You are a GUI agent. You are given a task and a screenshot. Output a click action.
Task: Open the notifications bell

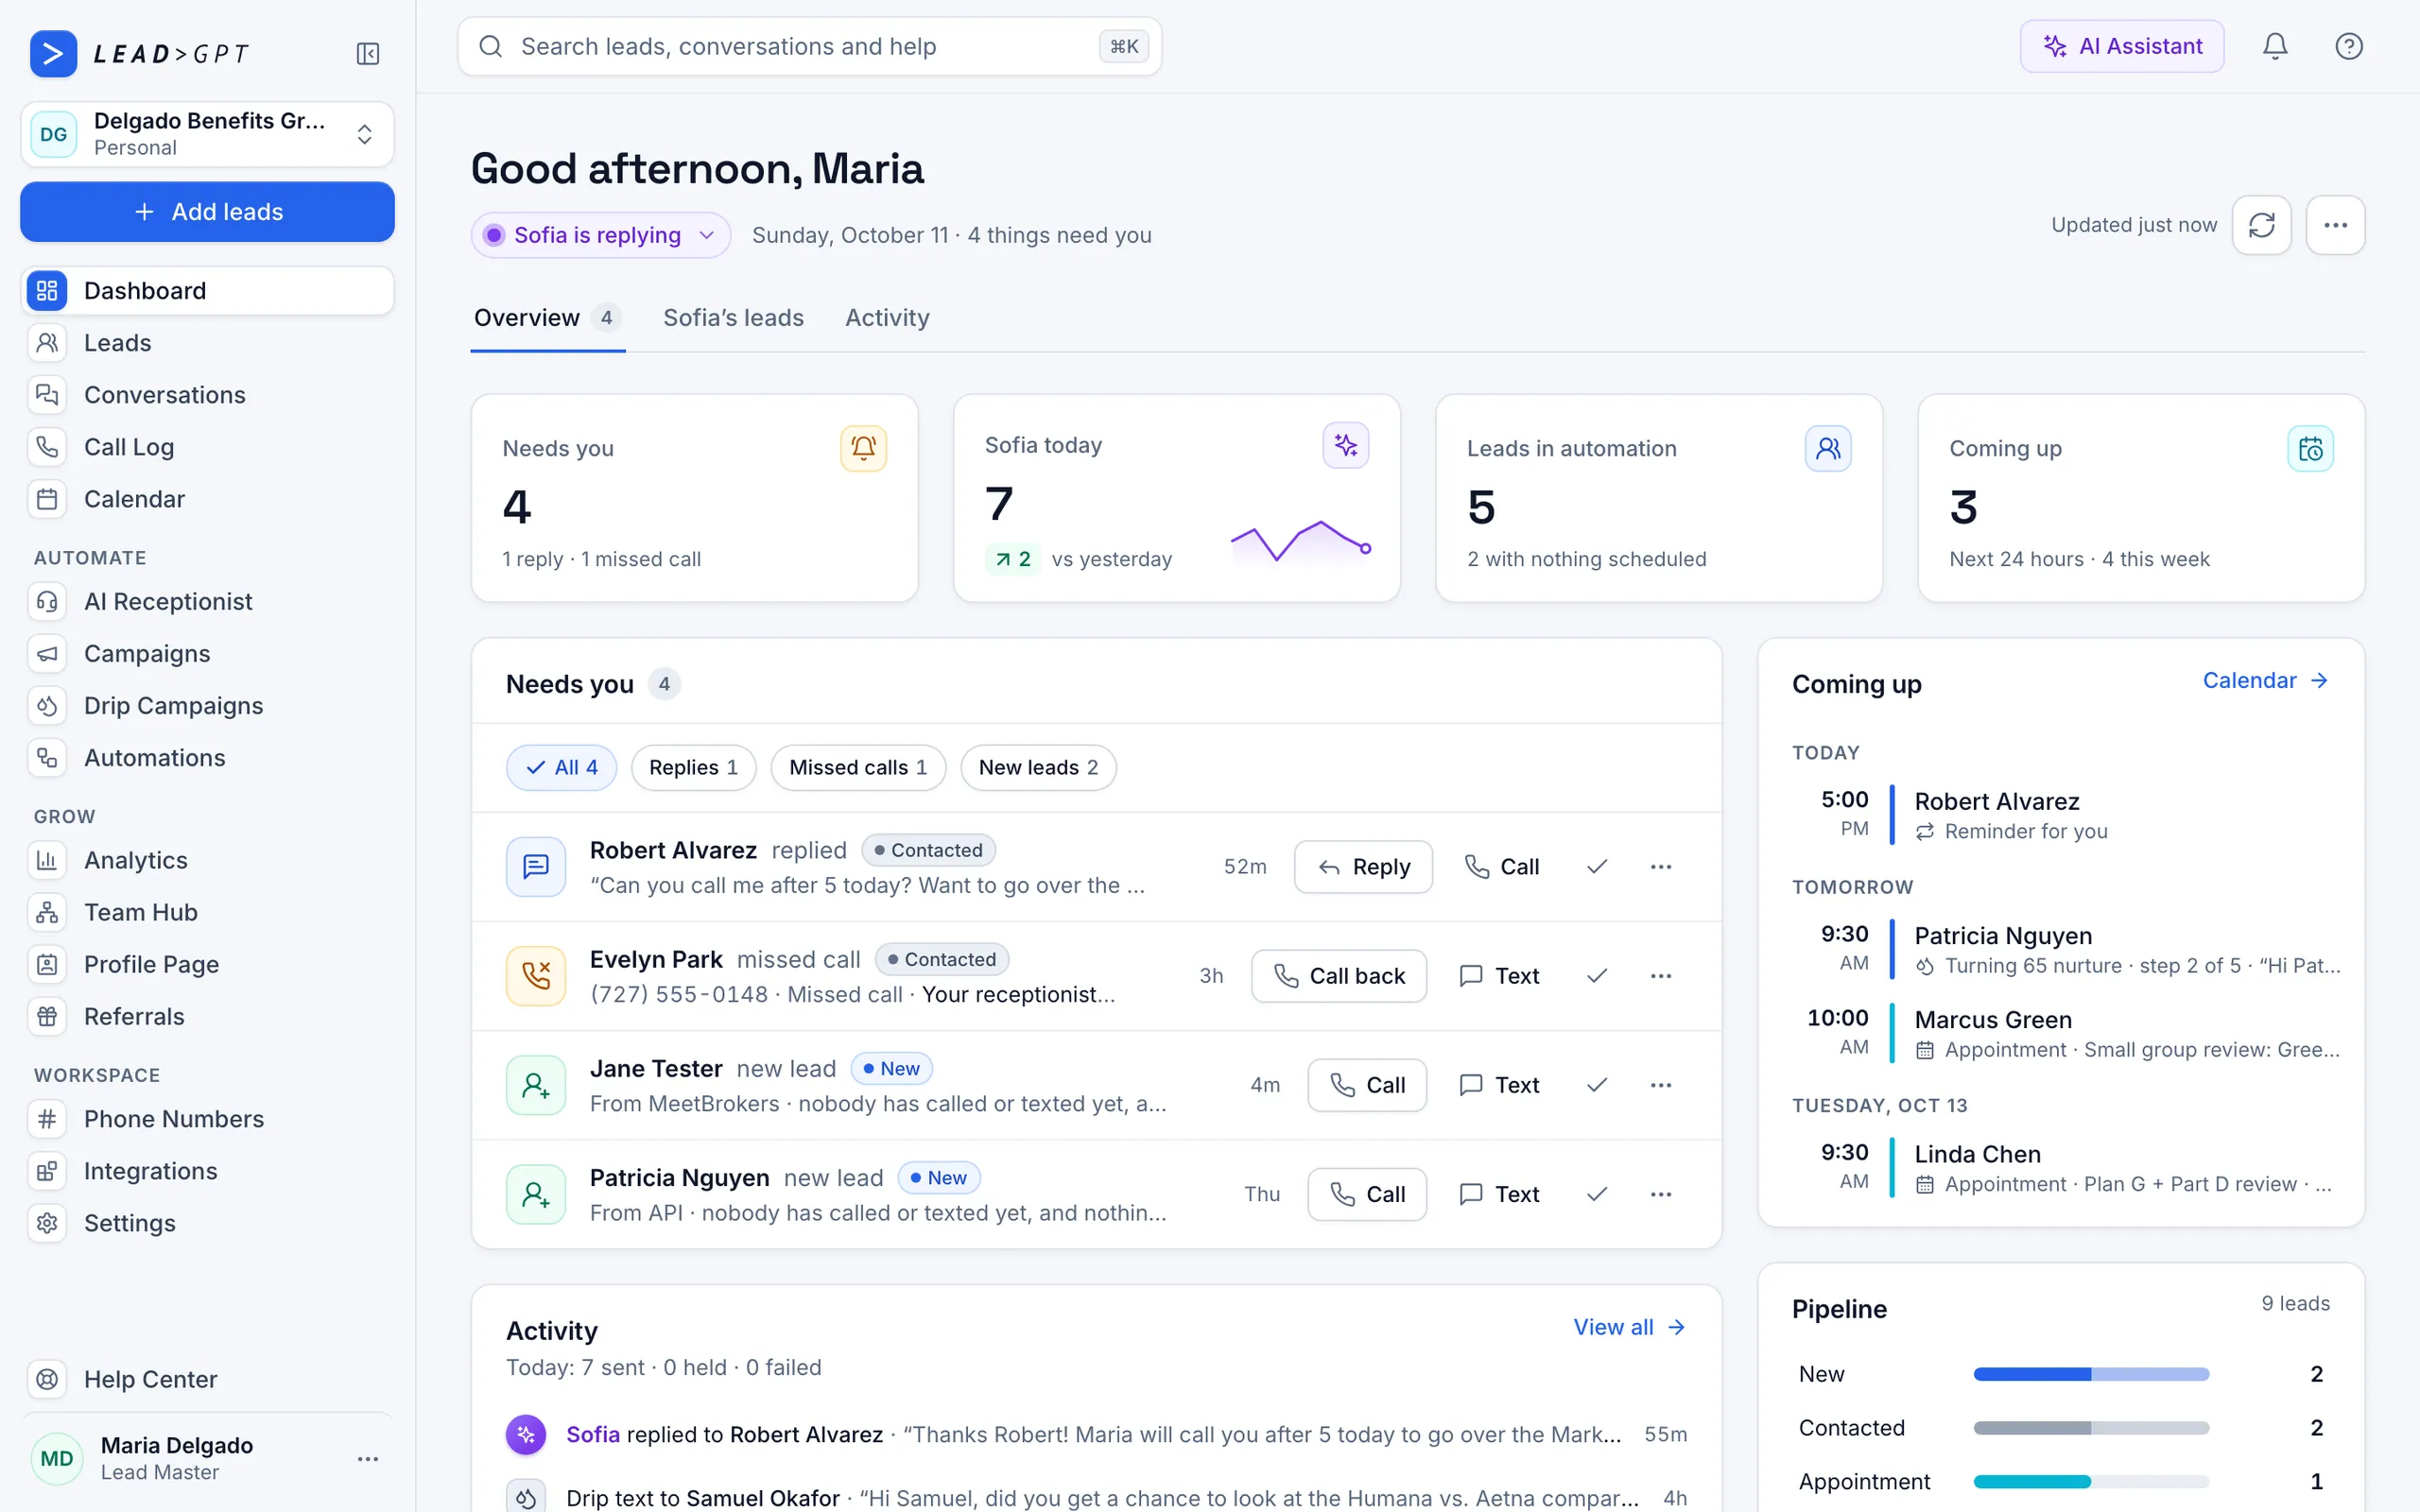point(2275,46)
